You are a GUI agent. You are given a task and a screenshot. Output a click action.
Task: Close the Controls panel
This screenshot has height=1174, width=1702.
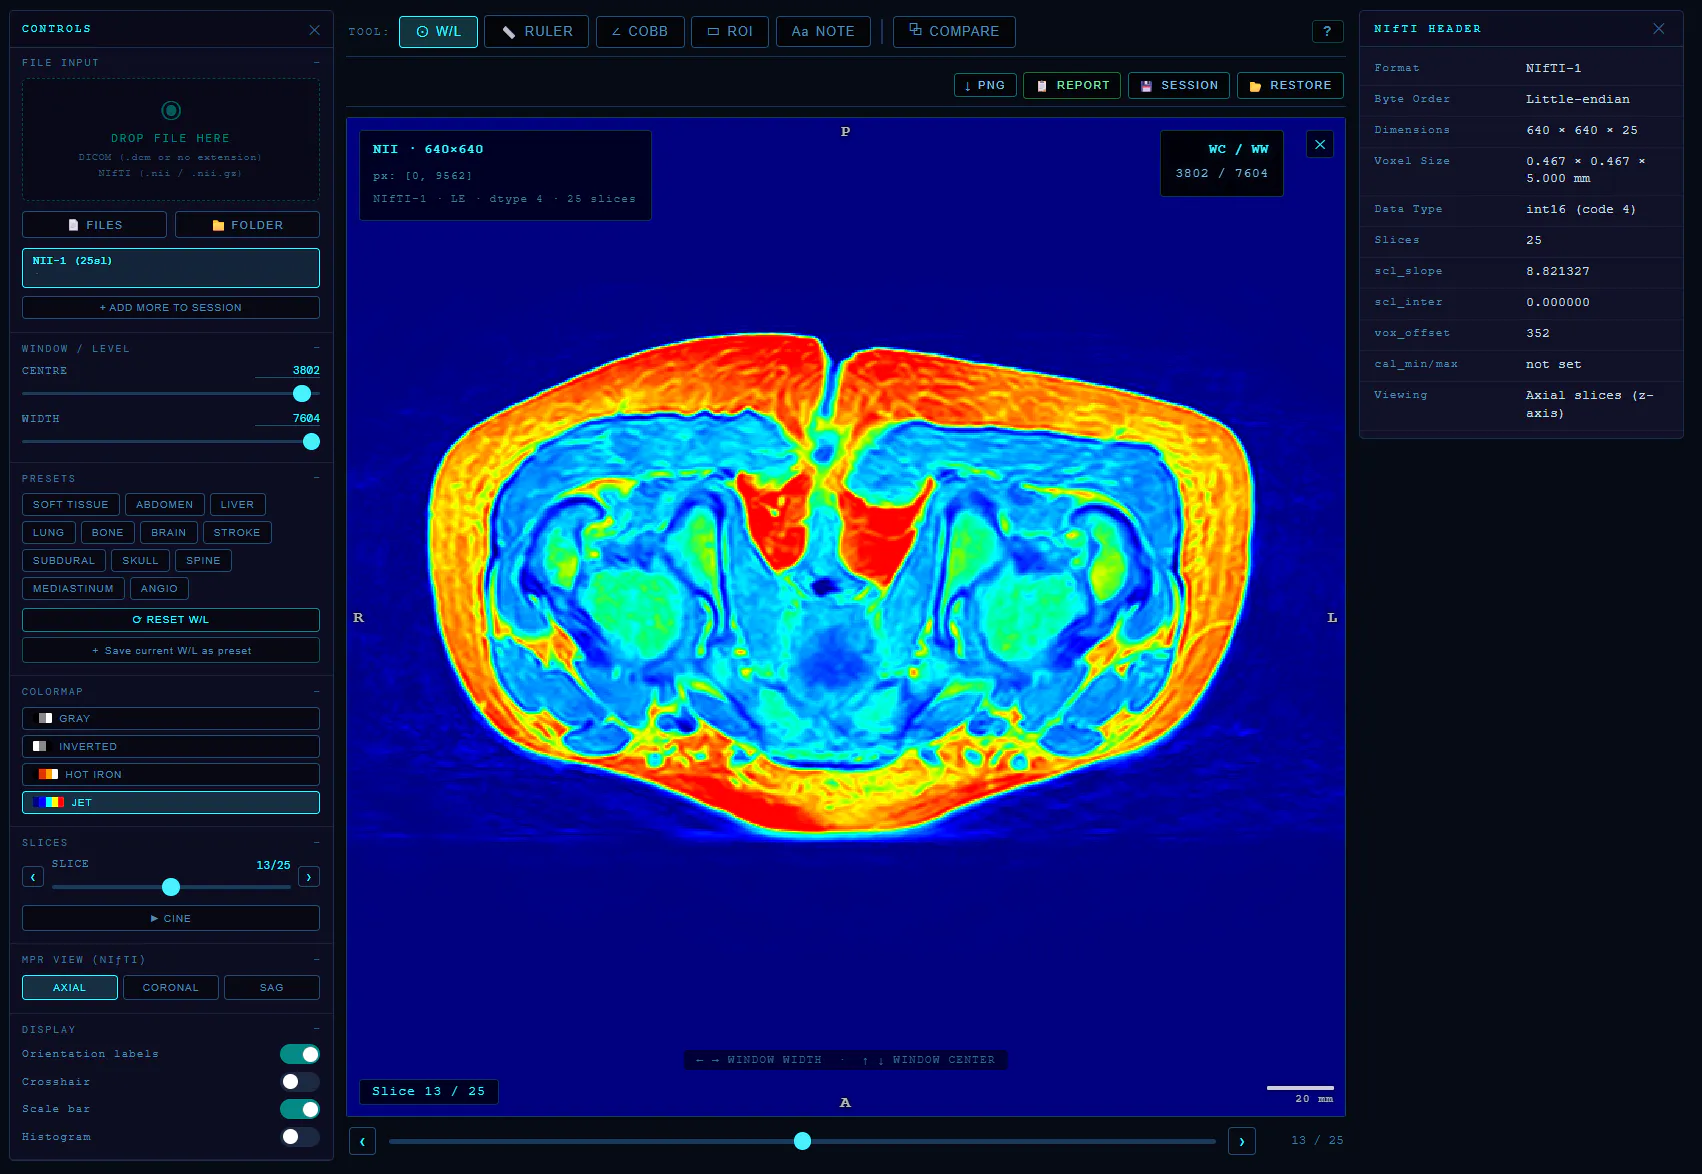(x=315, y=30)
